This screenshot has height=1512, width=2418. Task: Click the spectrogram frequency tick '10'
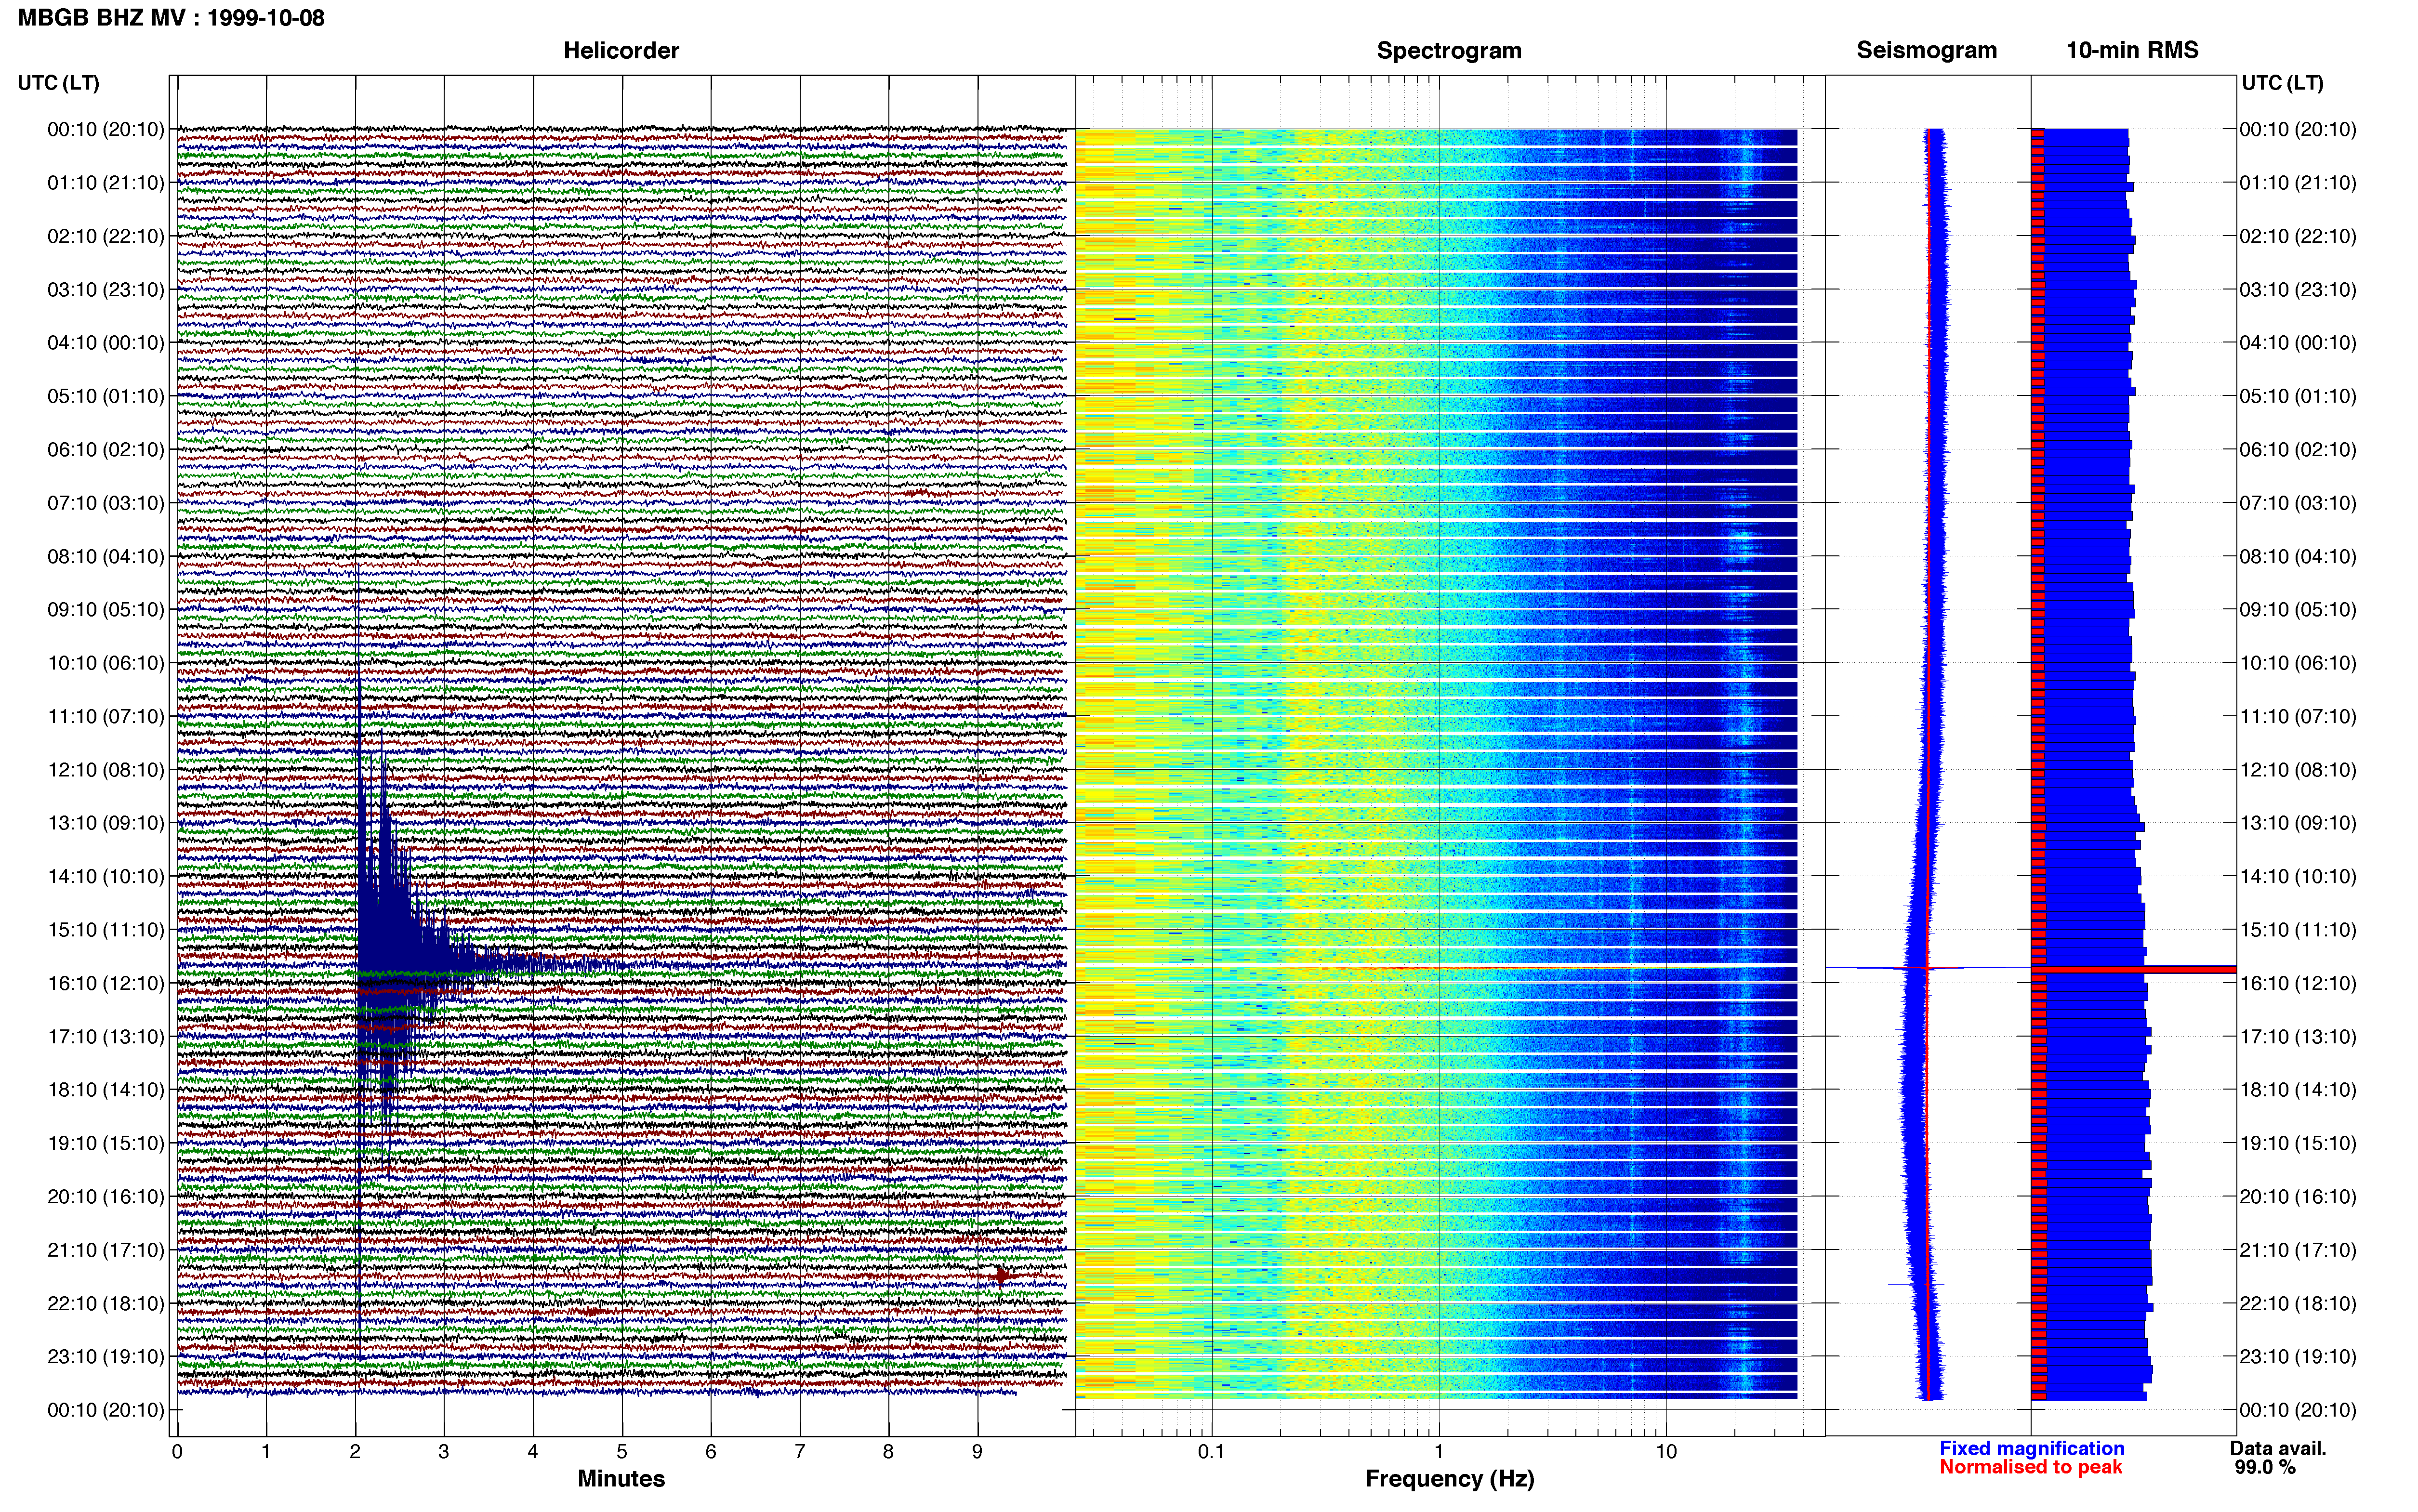[1666, 1452]
